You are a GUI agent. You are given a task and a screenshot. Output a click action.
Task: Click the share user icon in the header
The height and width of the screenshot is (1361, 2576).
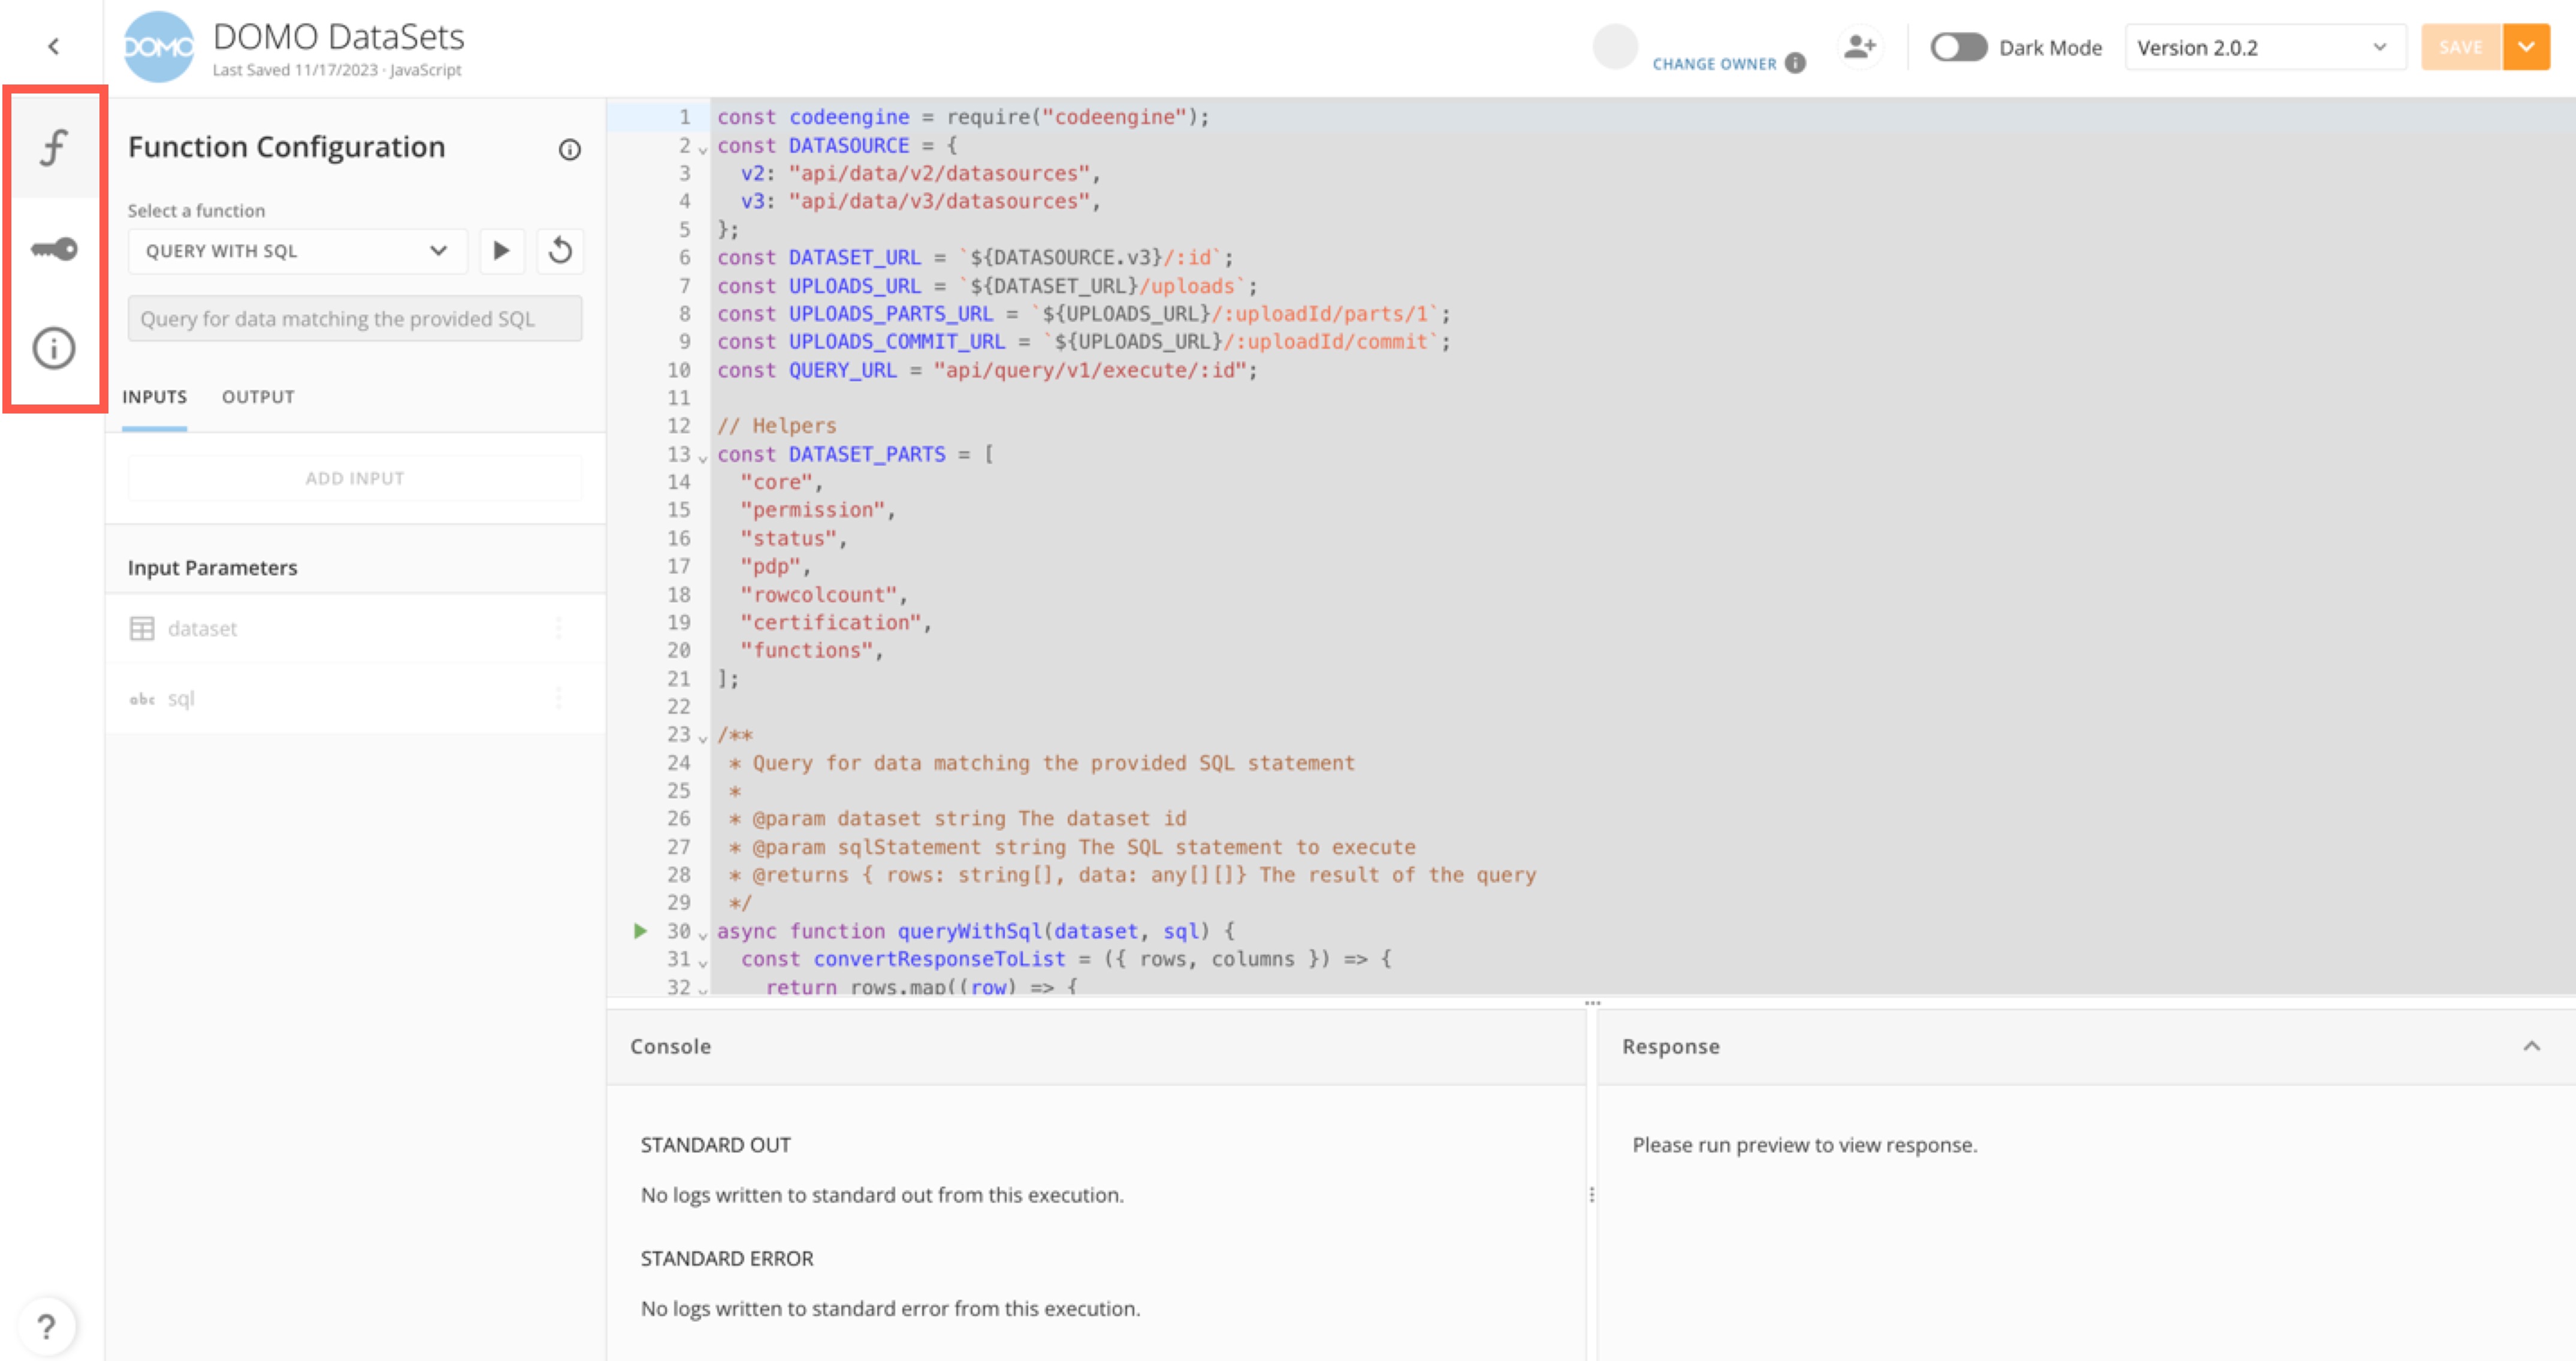[1859, 46]
